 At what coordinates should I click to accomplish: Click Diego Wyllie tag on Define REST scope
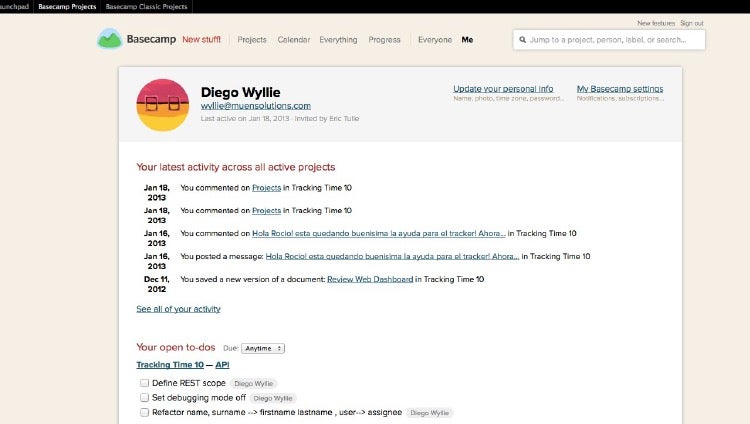[x=254, y=383]
